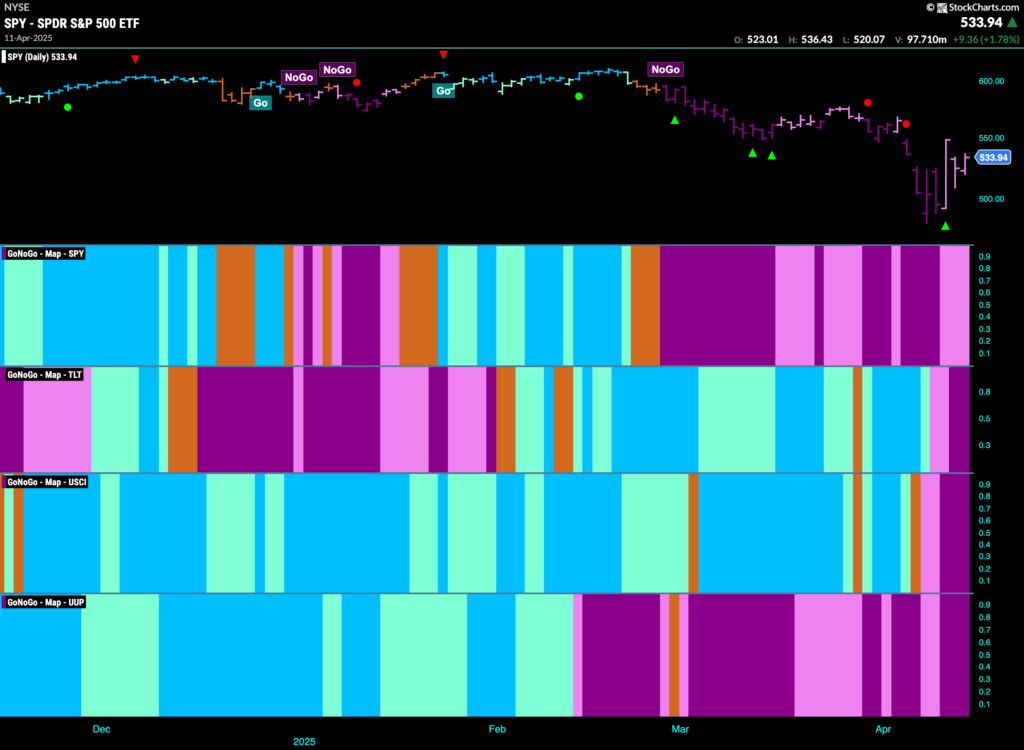Image resolution: width=1024 pixels, height=750 pixels.
Task: Click the 'SPY (Daily) 533.94' legend label
Action: [40, 57]
